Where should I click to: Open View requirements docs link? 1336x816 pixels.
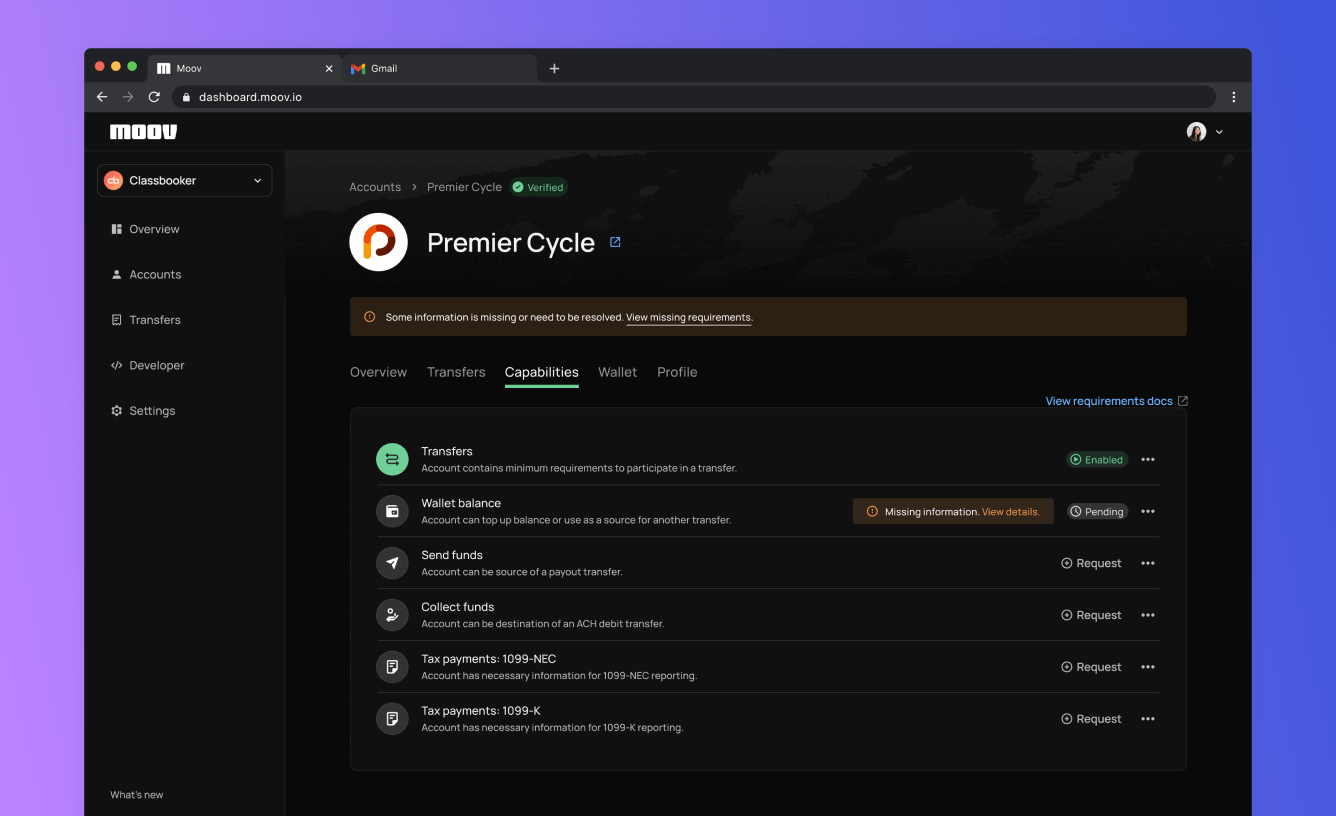[x=1117, y=401]
